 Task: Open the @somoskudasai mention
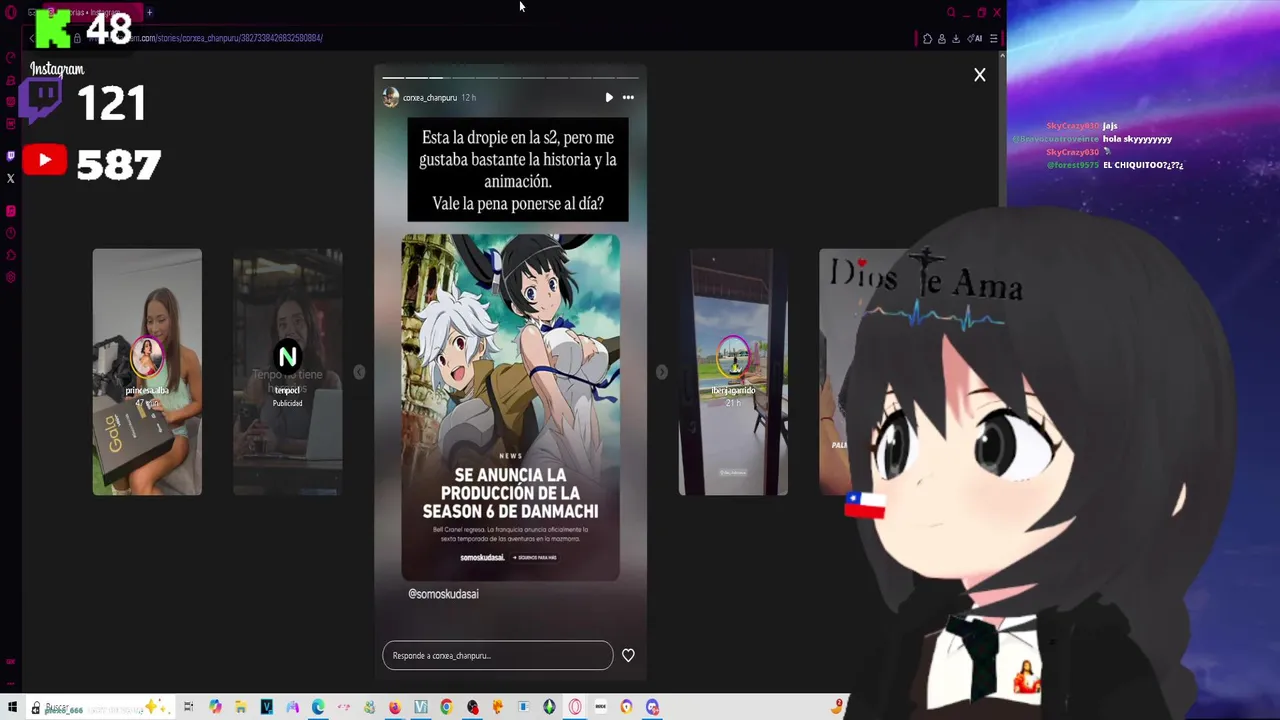443,594
